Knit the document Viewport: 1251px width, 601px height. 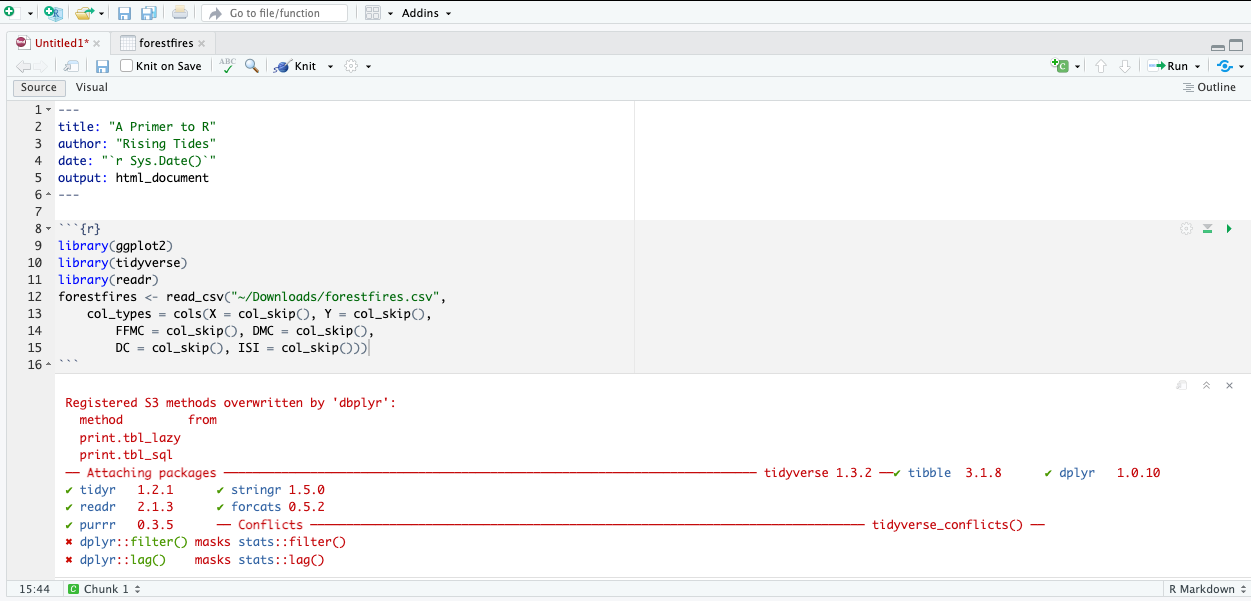coord(295,66)
